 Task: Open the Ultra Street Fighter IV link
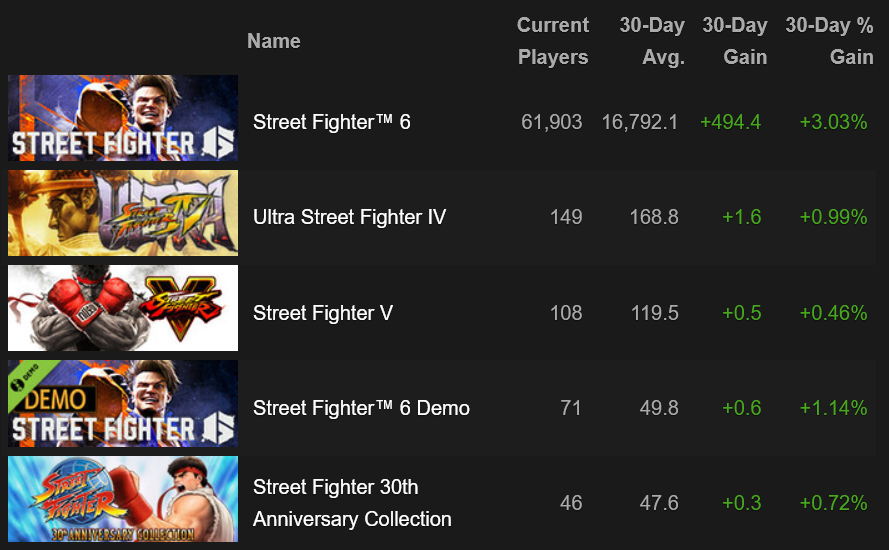[350, 217]
